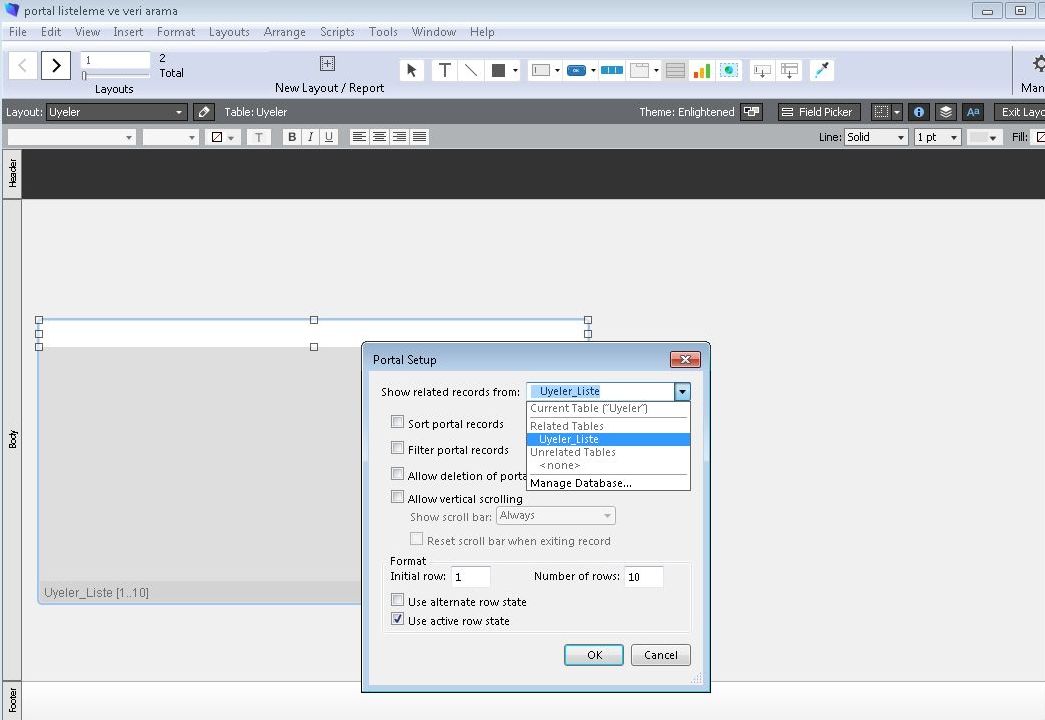Click the edit layout pencil icon
The image size is (1045, 720).
pyautogui.click(x=203, y=112)
